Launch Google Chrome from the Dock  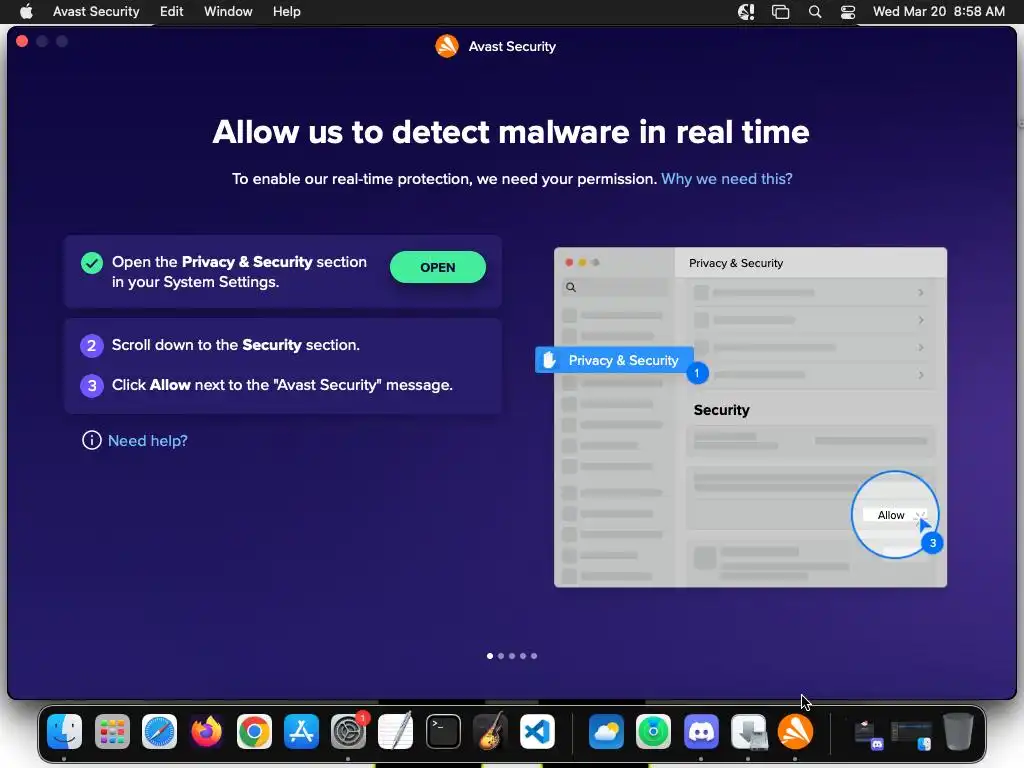pyautogui.click(x=254, y=731)
